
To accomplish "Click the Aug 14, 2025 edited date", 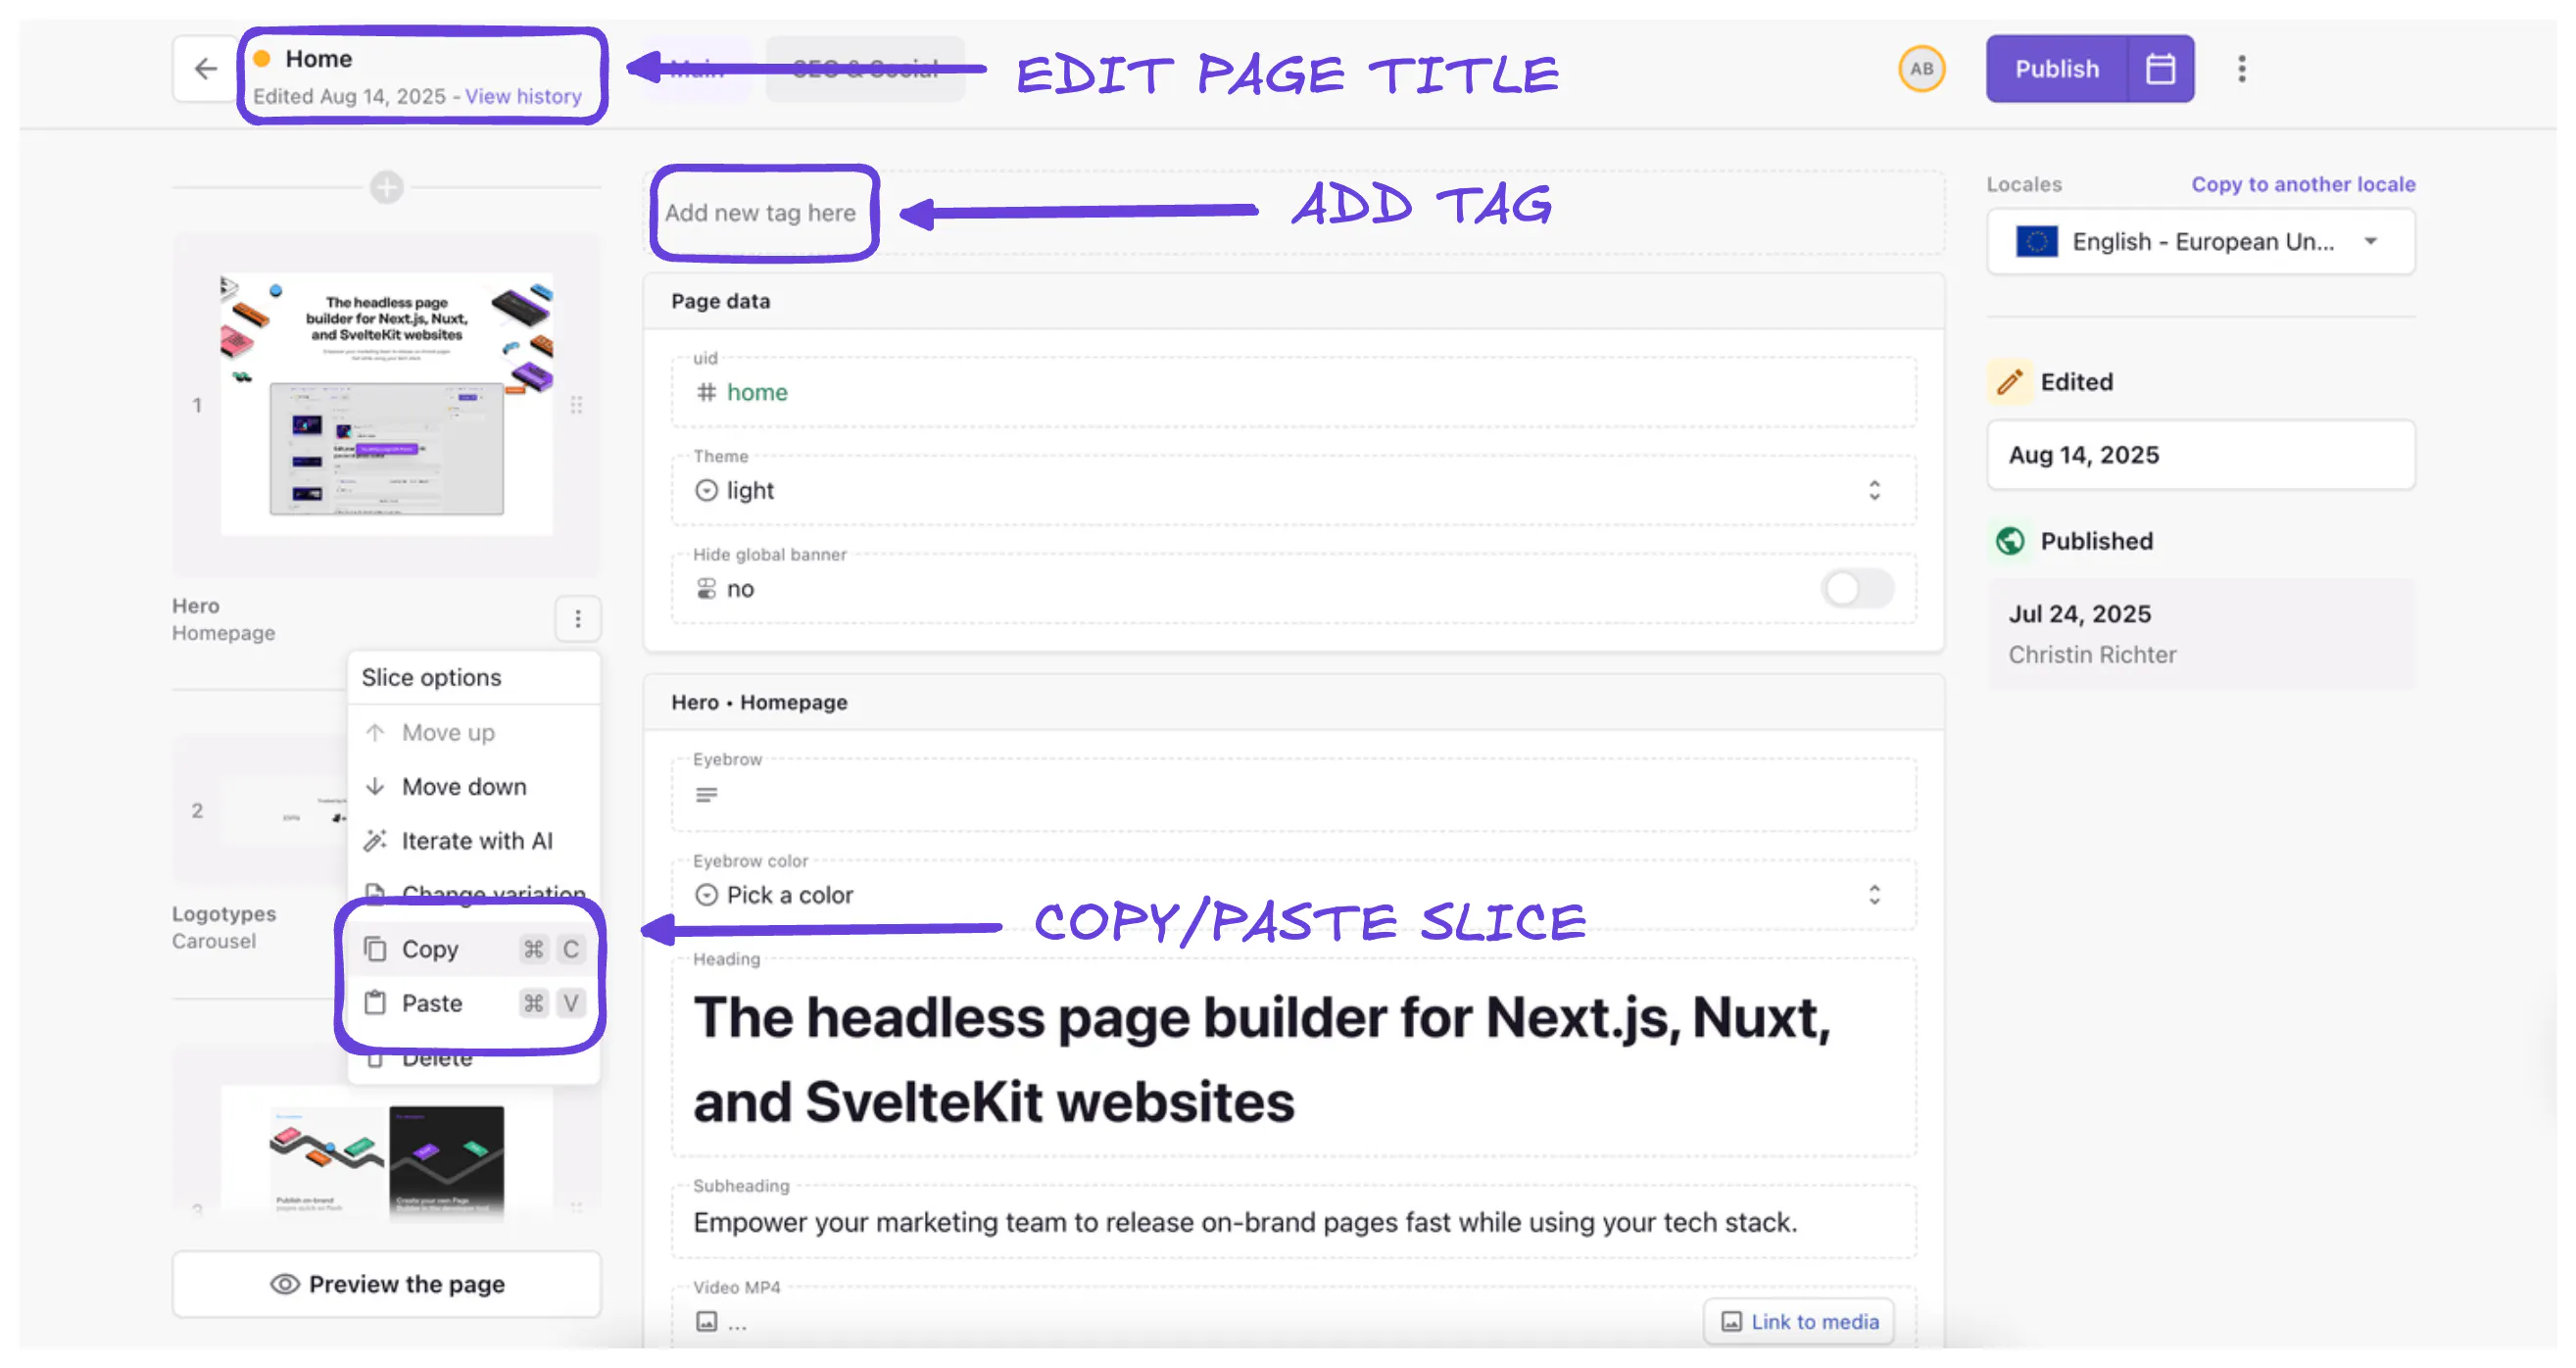I will (2200, 455).
